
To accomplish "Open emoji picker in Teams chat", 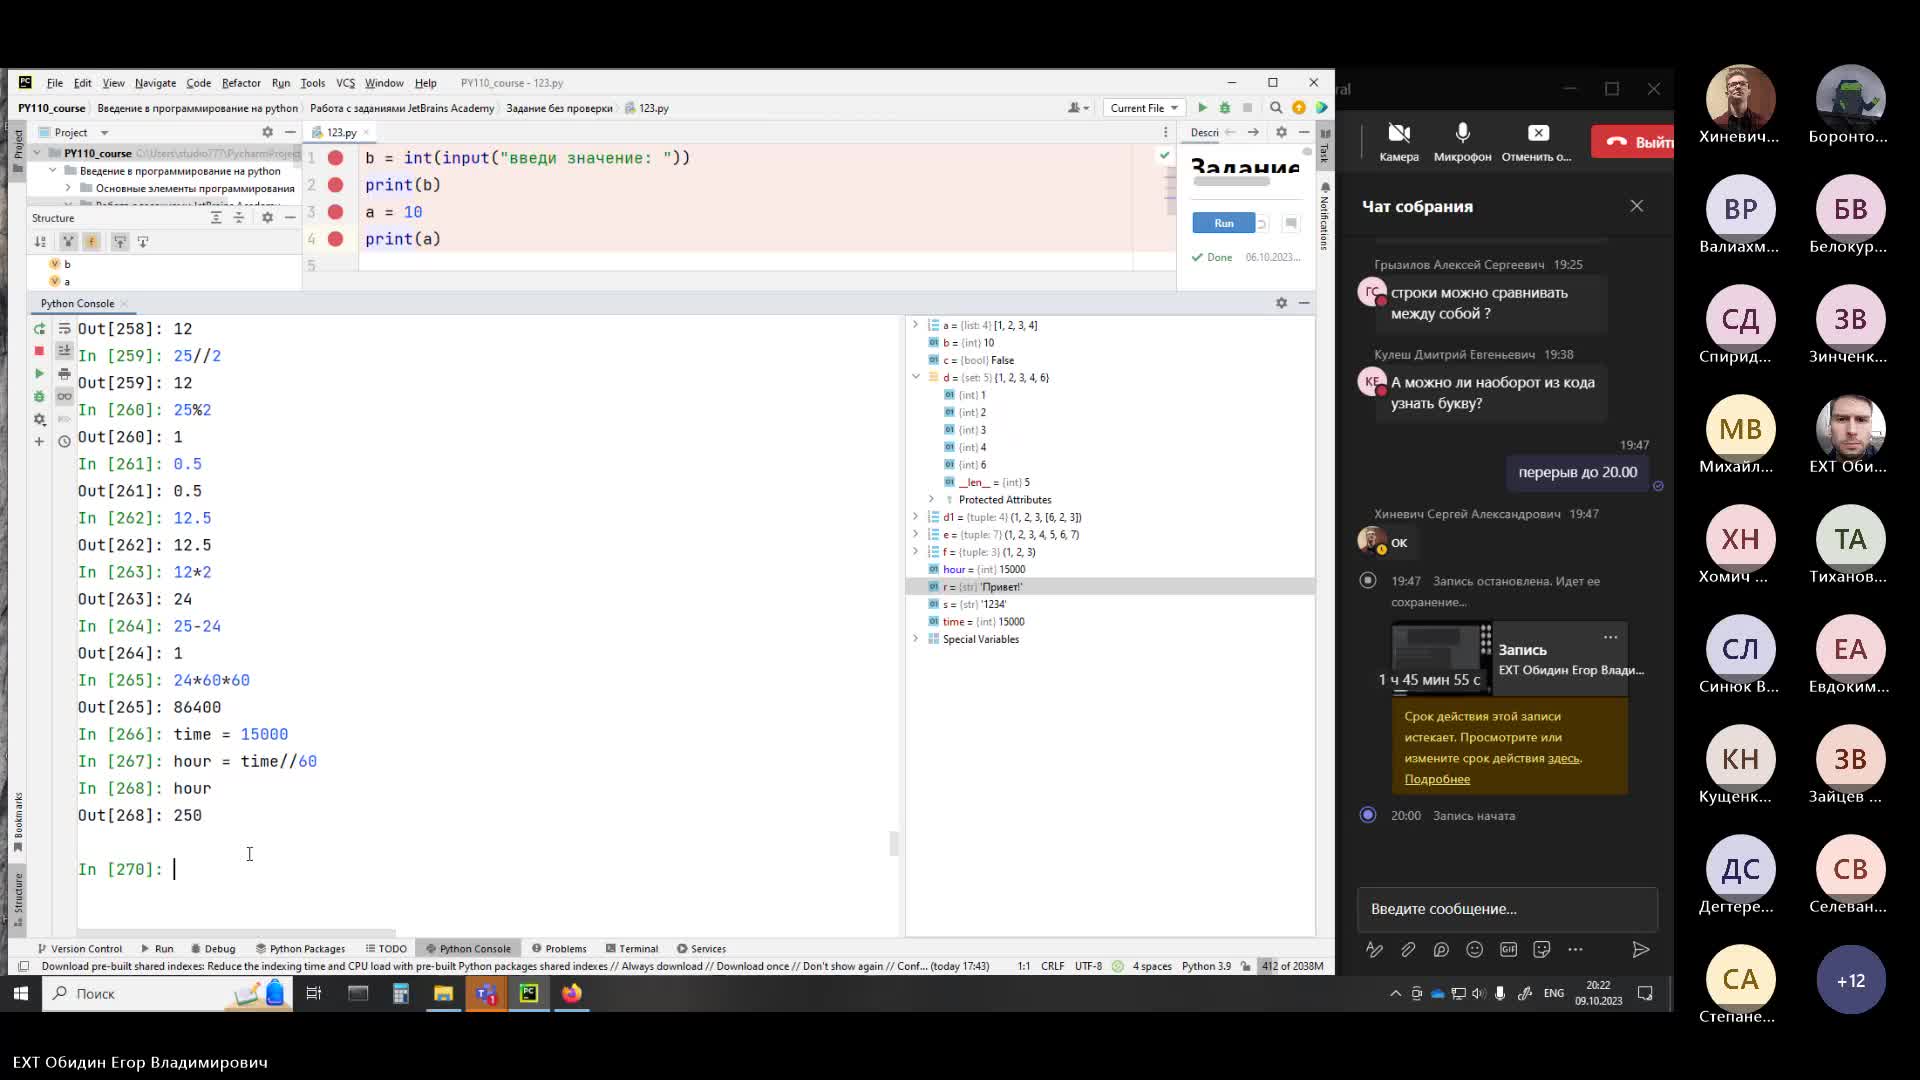I will click(x=1474, y=949).
